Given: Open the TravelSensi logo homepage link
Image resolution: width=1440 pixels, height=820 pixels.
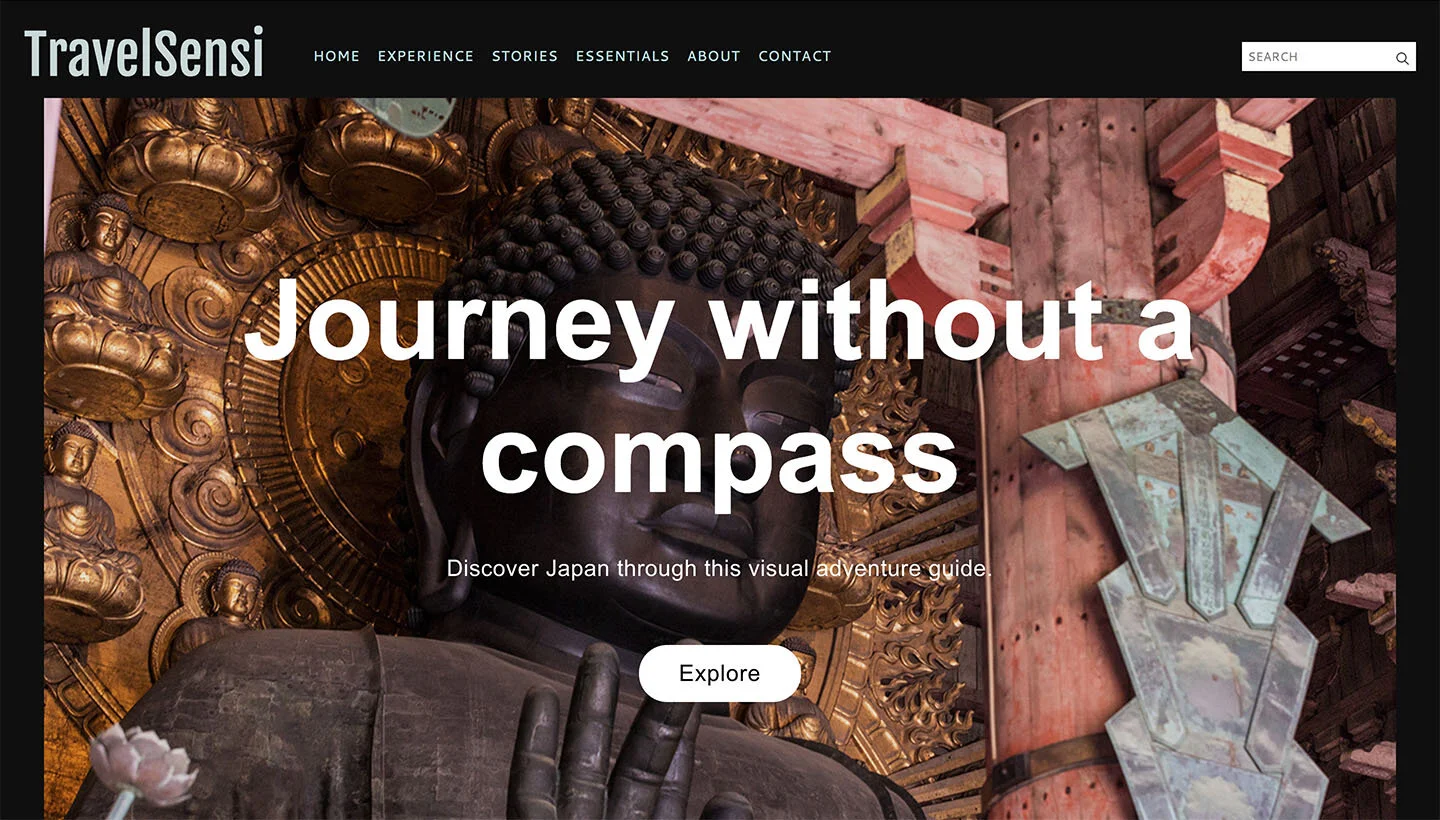Looking at the screenshot, I should click(144, 54).
